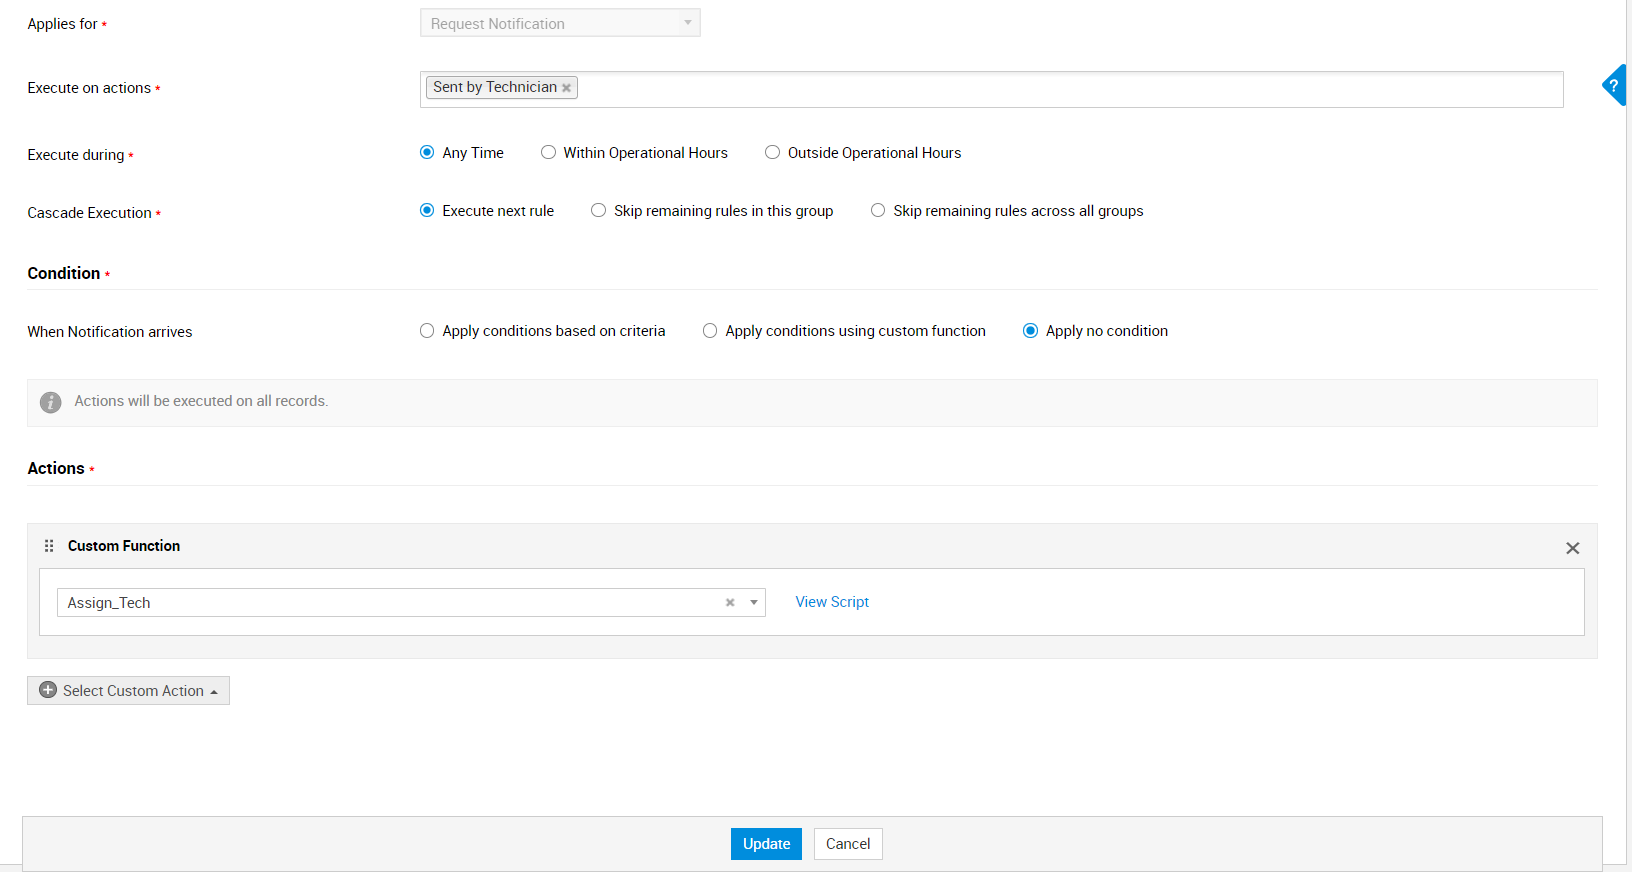Grab the Custom Function drag handle

pos(49,546)
